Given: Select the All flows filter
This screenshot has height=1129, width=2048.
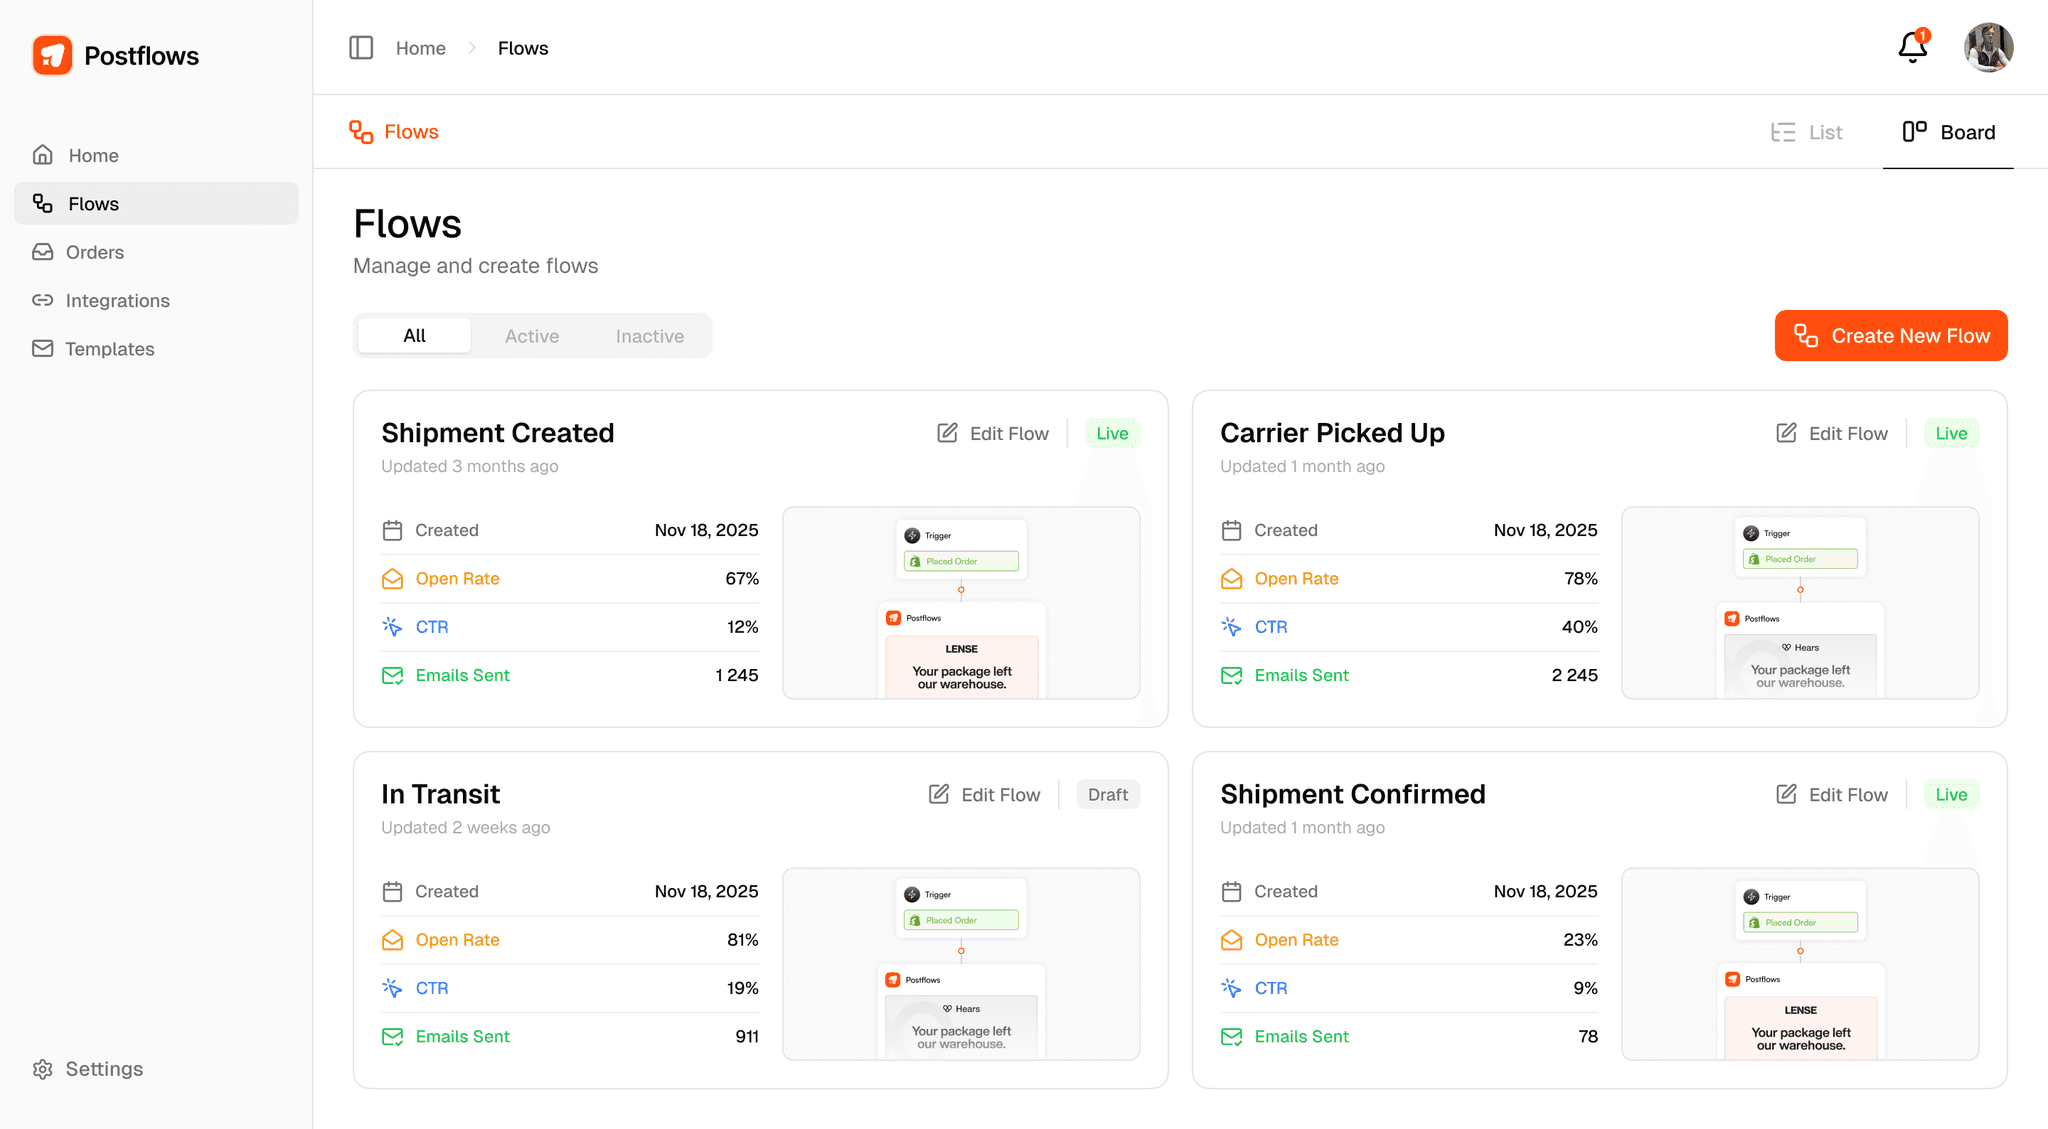Looking at the screenshot, I should tap(414, 336).
